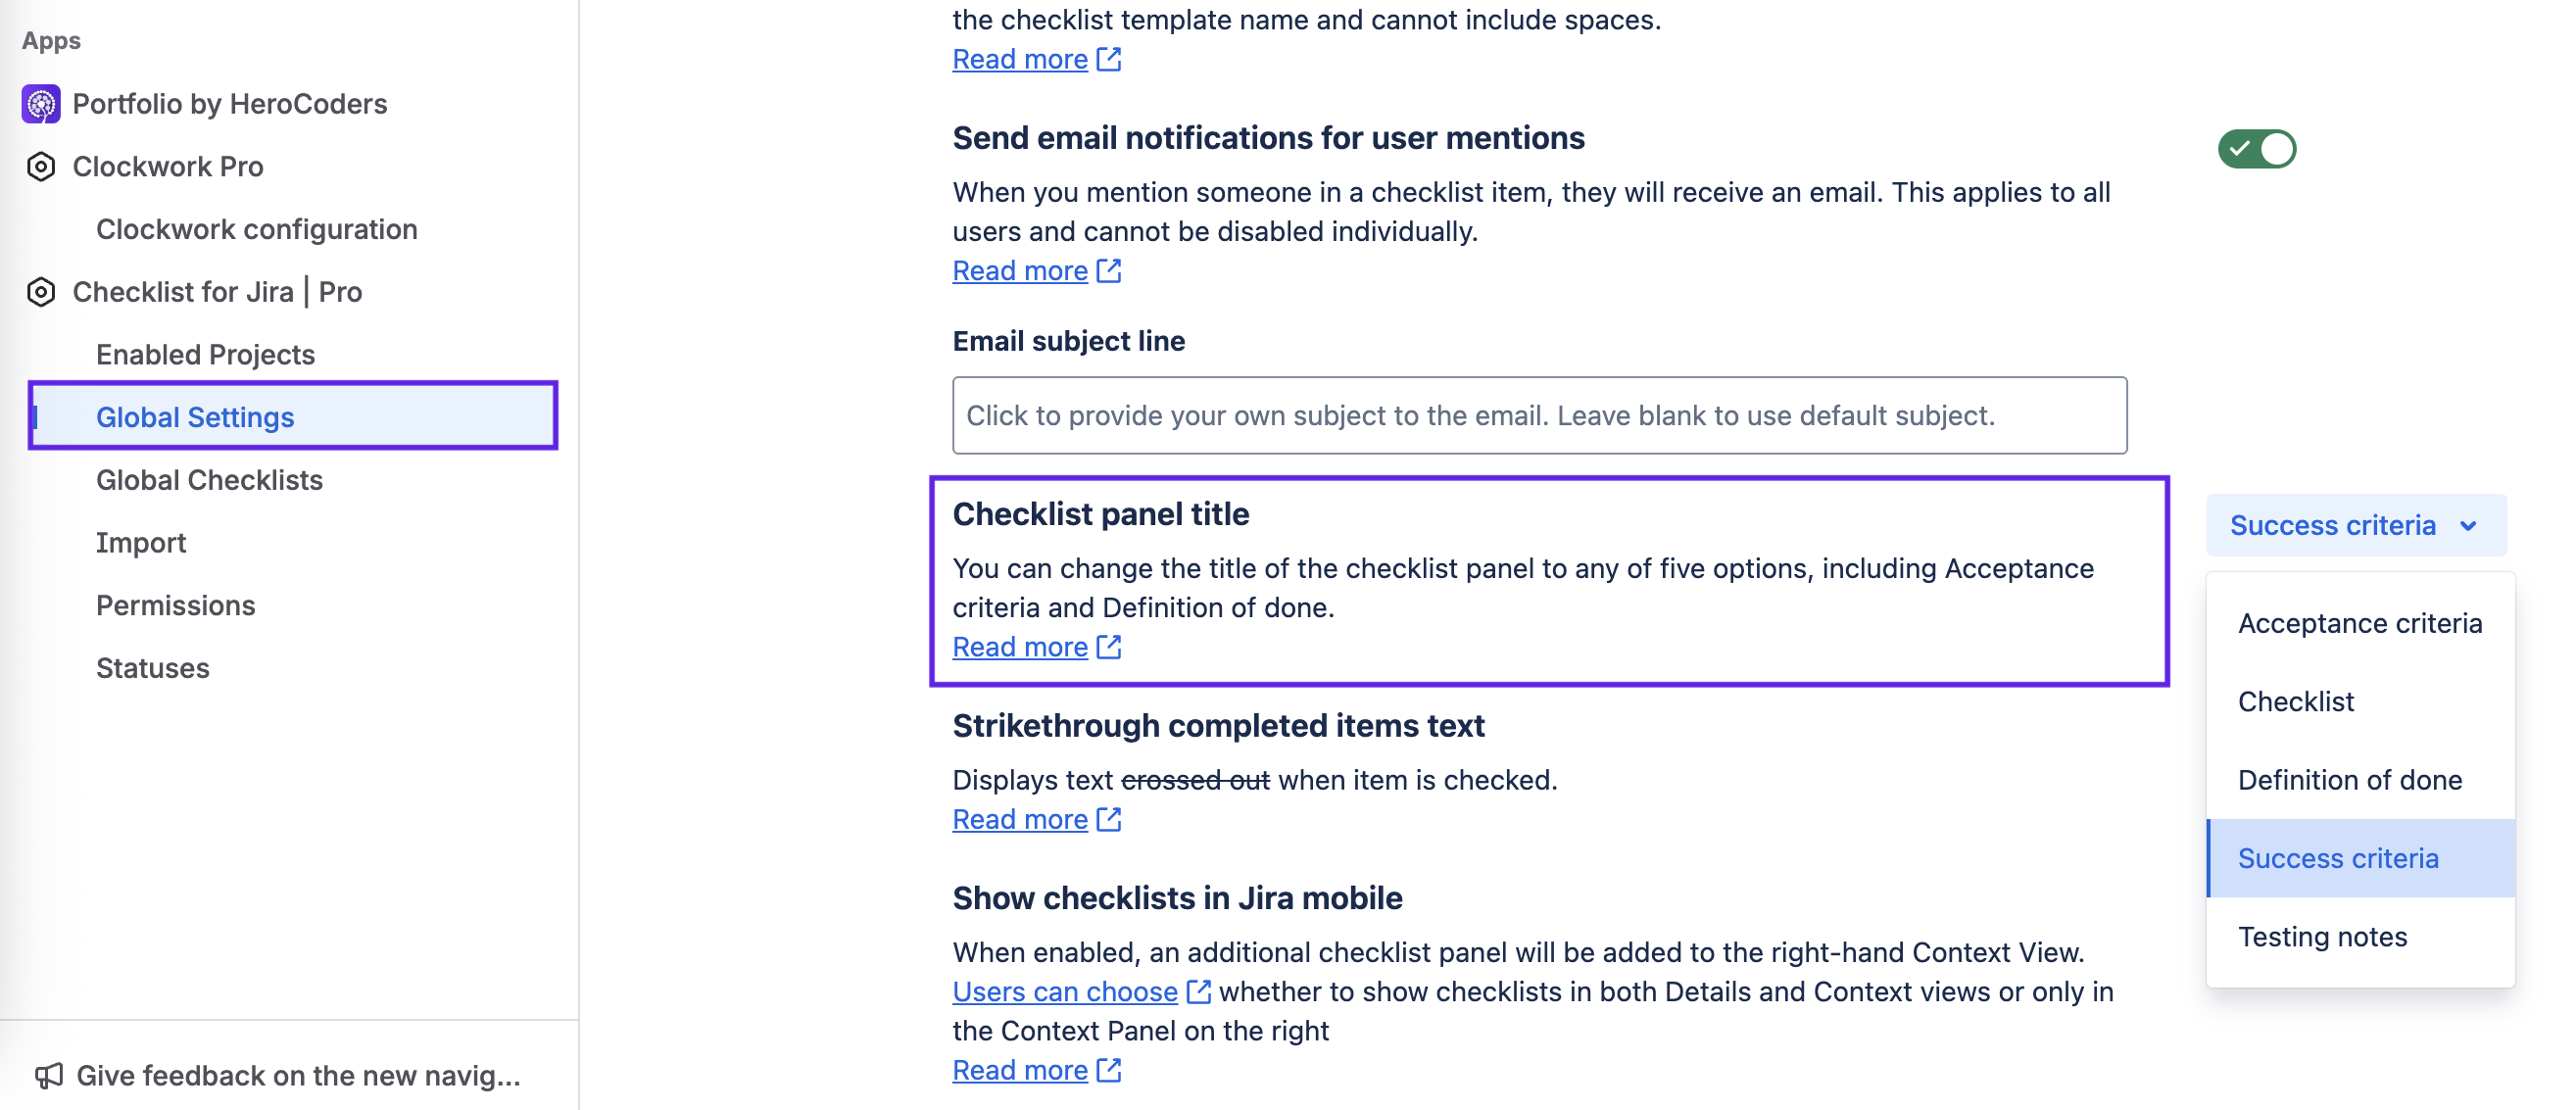Click the megaphone feedback icon
2576x1110 pixels.
pos(48,1076)
